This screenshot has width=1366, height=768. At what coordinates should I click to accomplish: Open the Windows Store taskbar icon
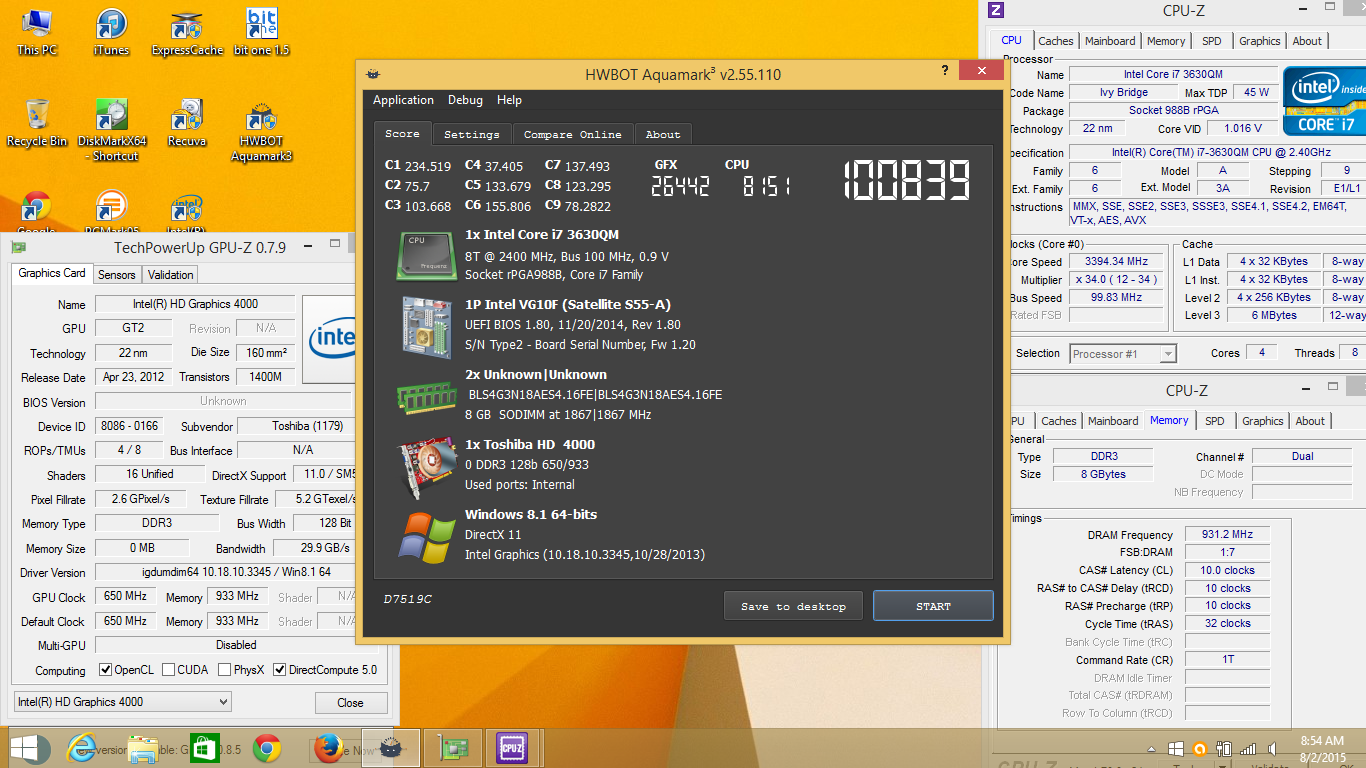(x=204, y=748)
